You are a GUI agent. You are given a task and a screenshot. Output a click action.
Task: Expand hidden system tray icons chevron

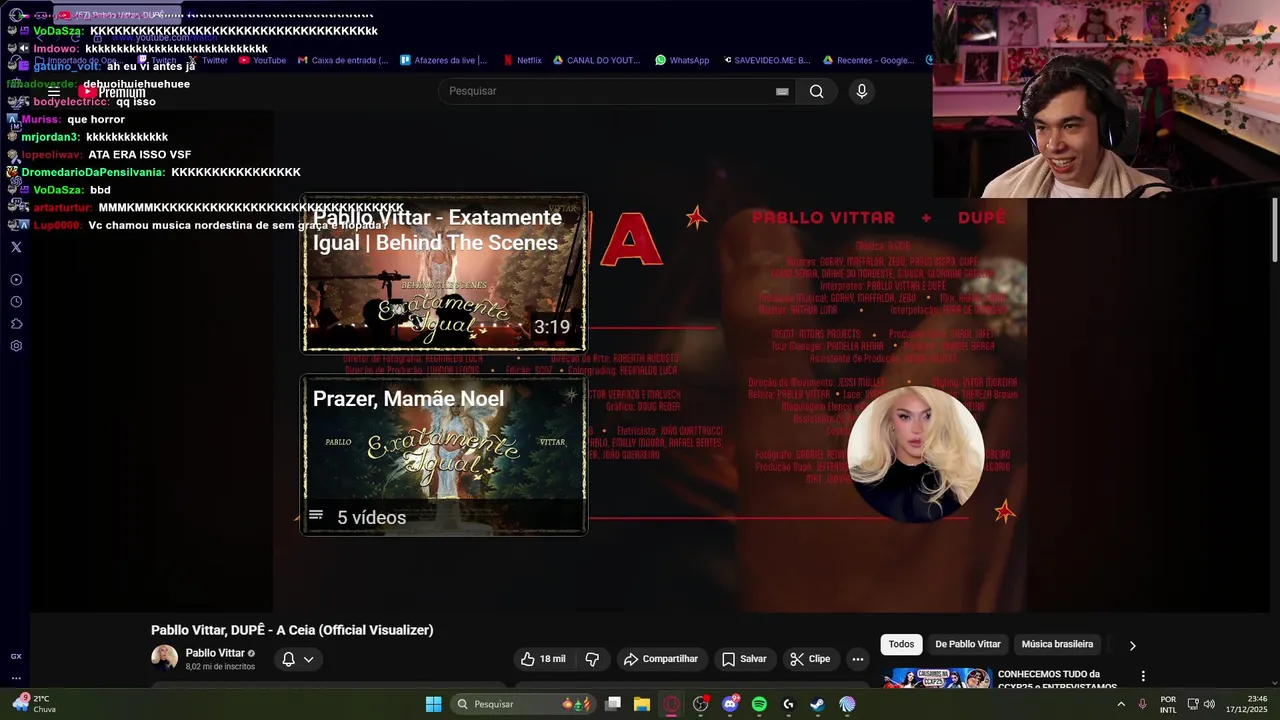coord(1120,704)
